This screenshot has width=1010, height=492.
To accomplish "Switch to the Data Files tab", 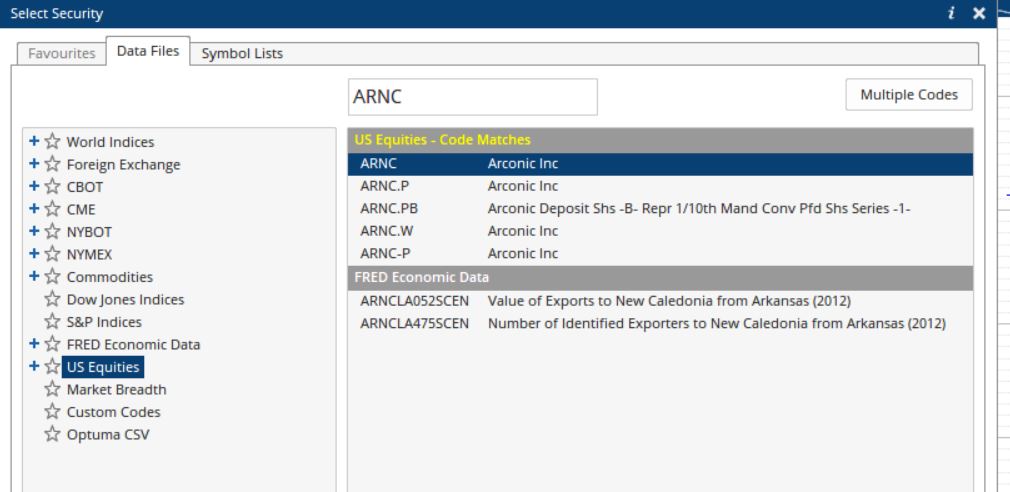I will (x=148, y=51).
